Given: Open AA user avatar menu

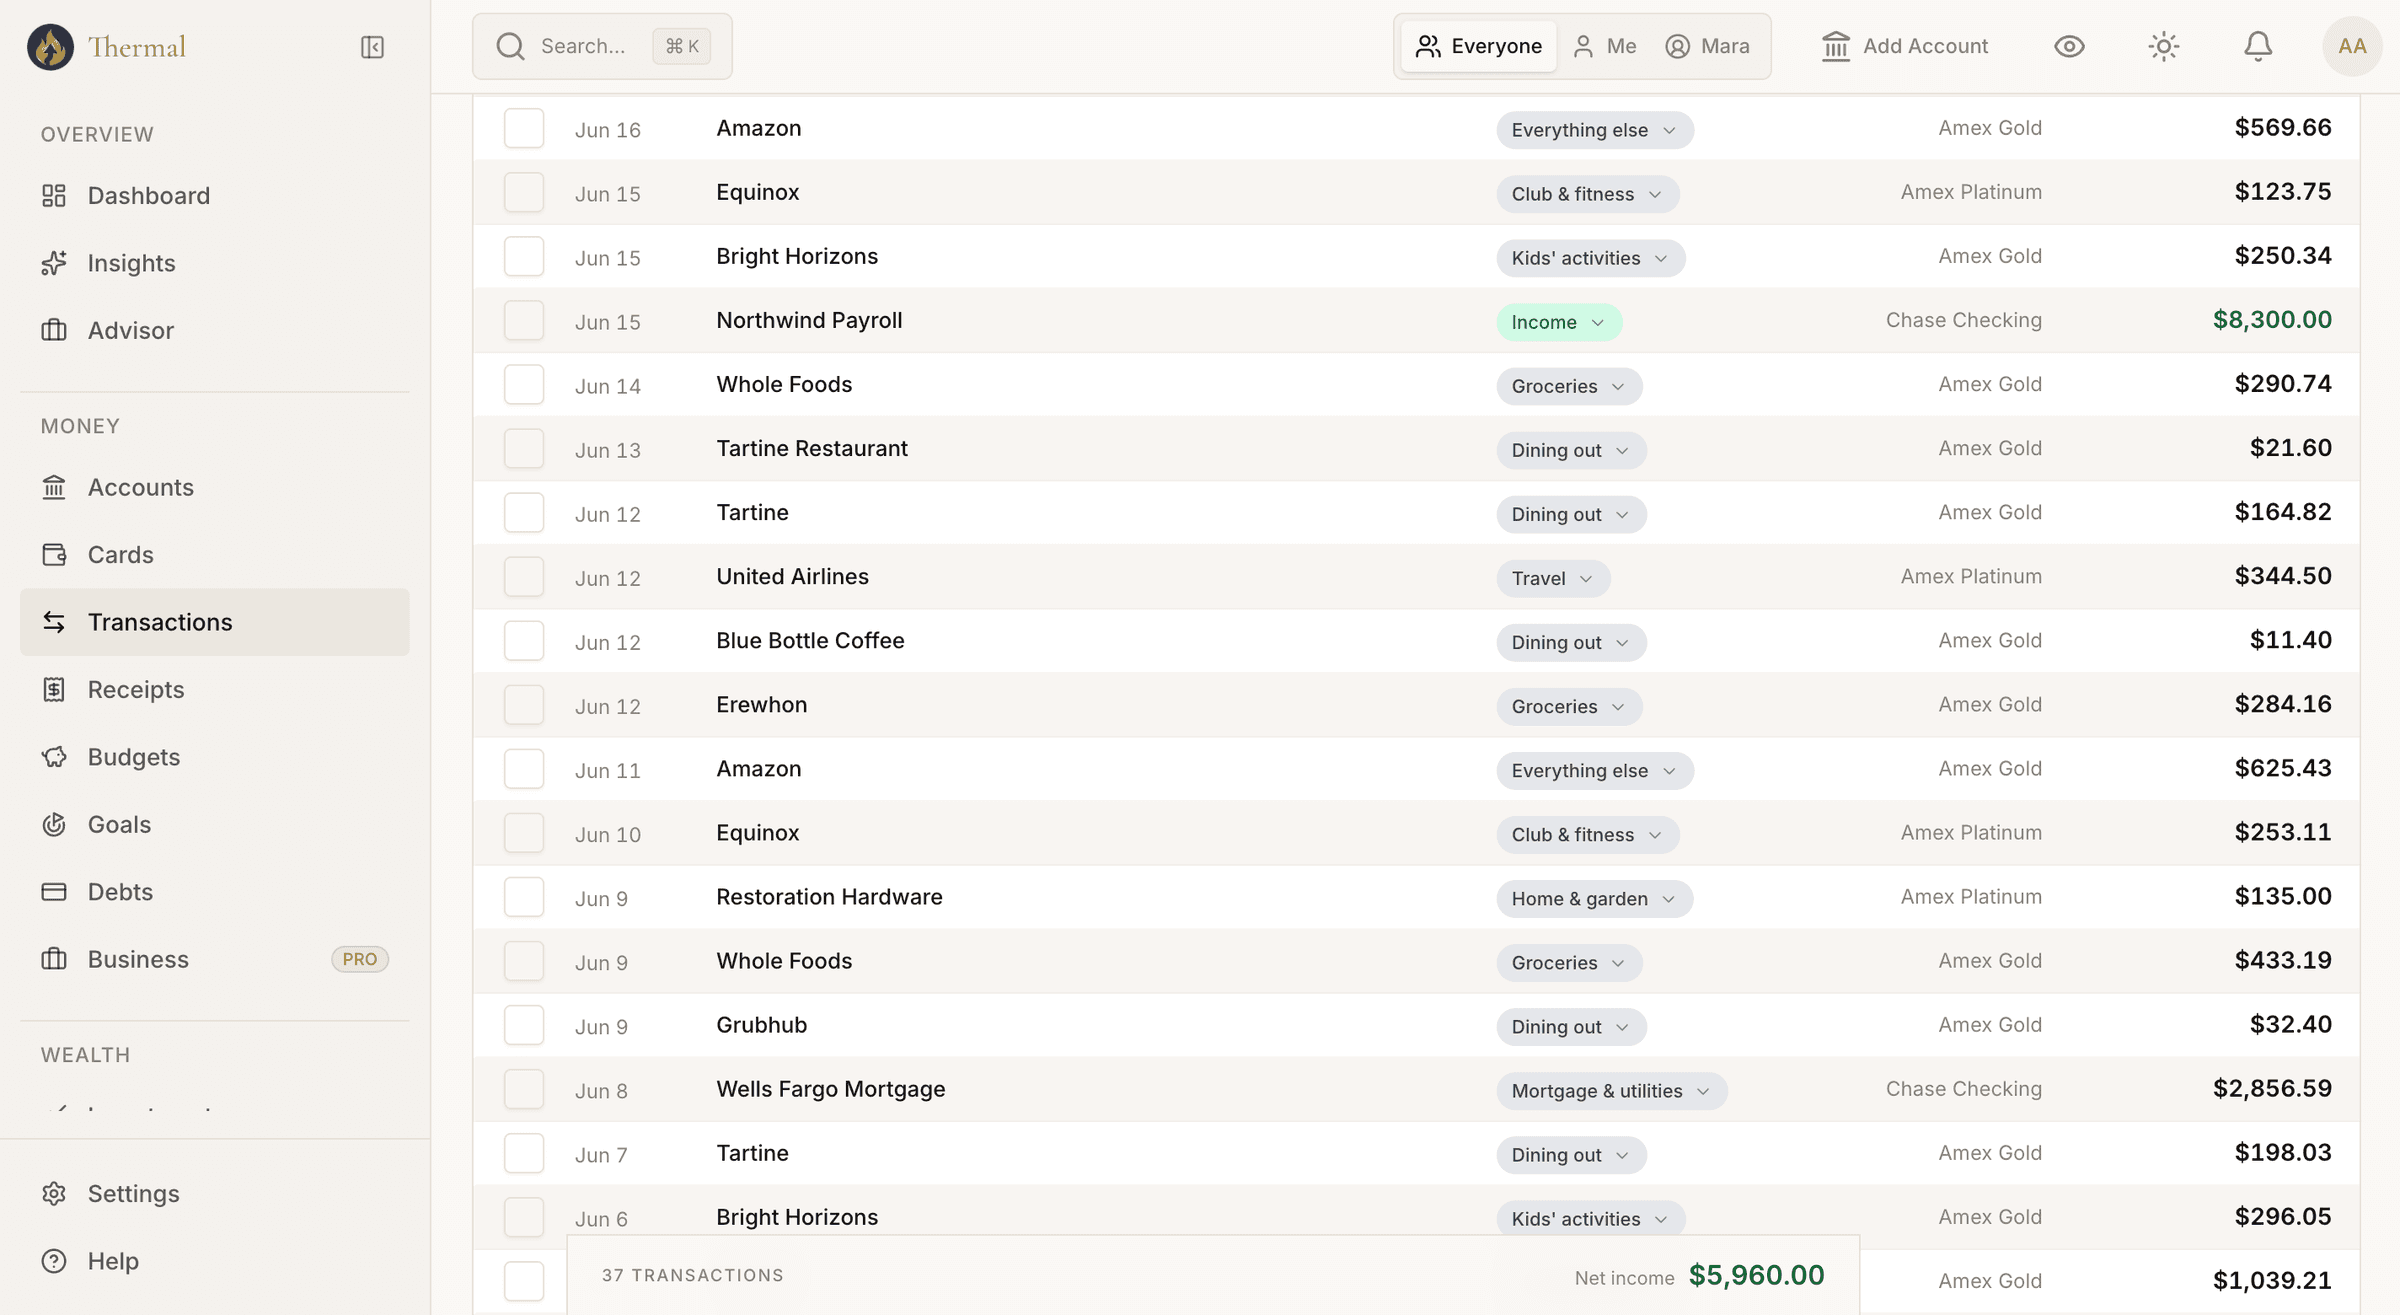Looking at the screenshot, I should point(2352,46).
